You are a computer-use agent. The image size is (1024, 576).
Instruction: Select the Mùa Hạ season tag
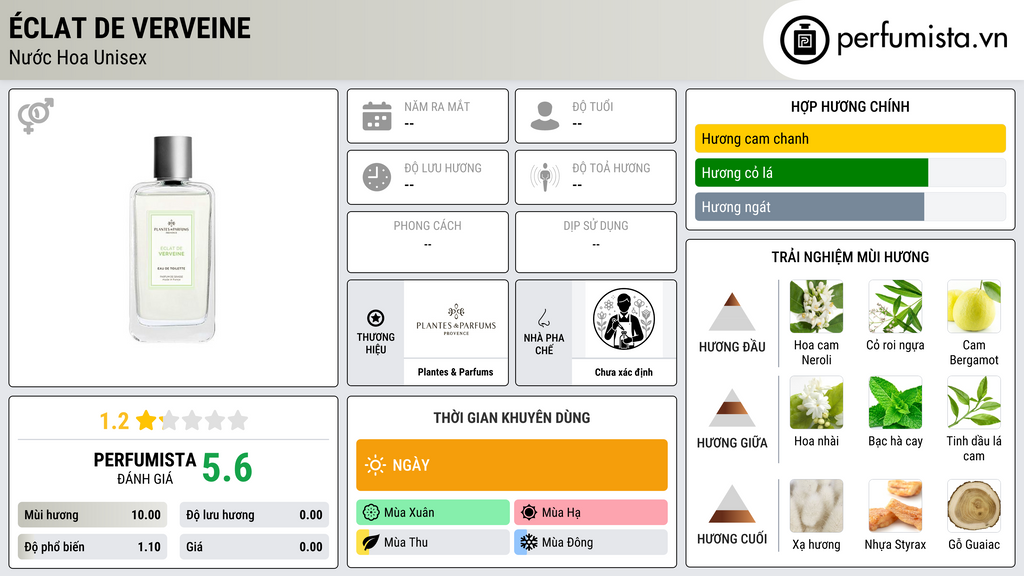591,513
